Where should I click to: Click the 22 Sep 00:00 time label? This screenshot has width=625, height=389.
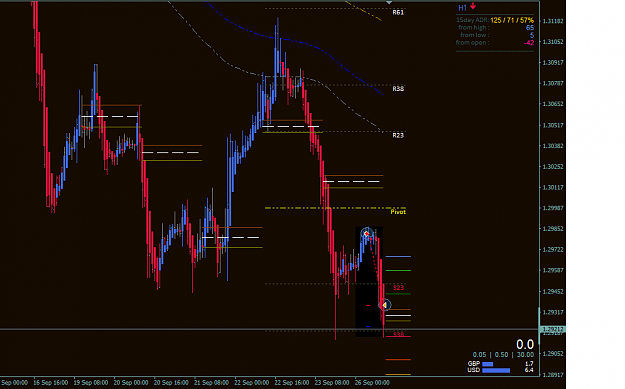(252, 383)
